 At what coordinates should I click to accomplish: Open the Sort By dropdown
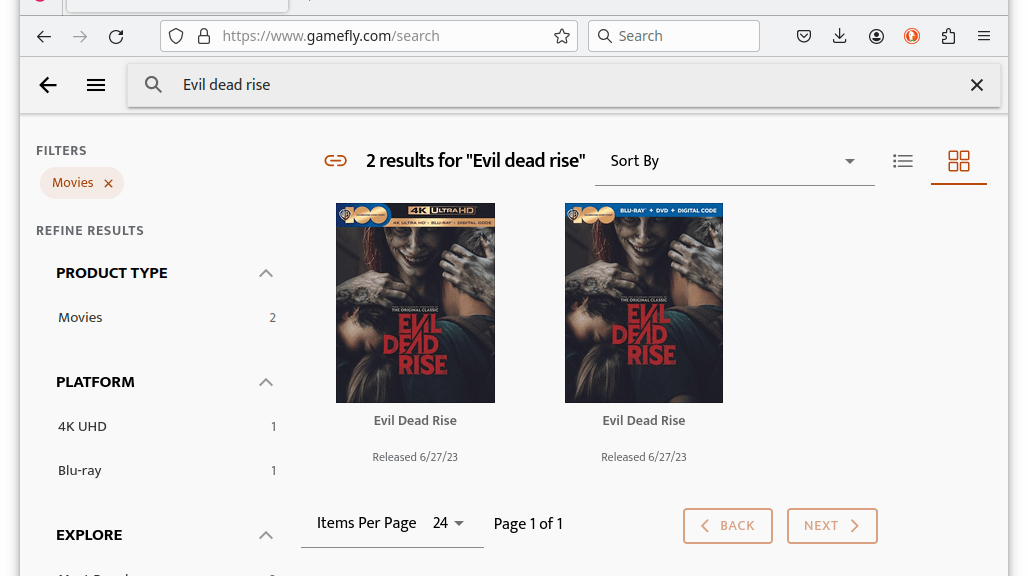point(734,161)
